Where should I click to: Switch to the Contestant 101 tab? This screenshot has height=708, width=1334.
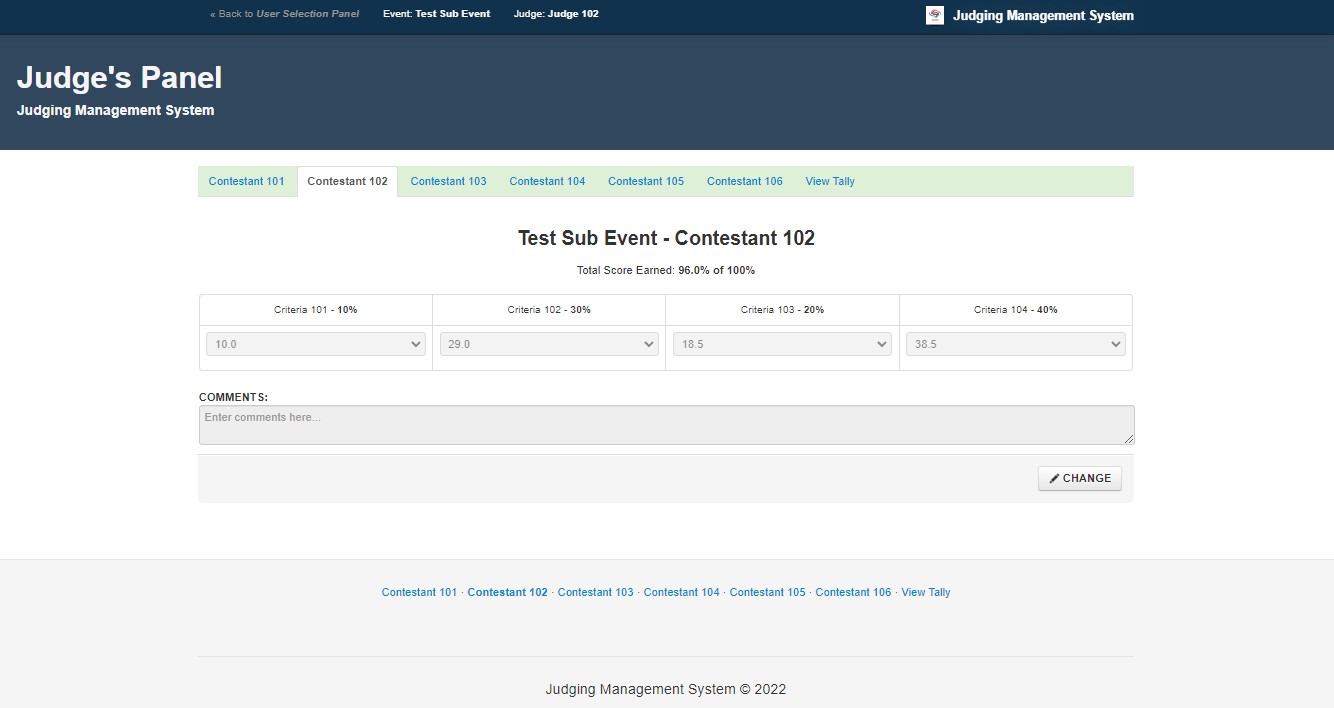247,182
